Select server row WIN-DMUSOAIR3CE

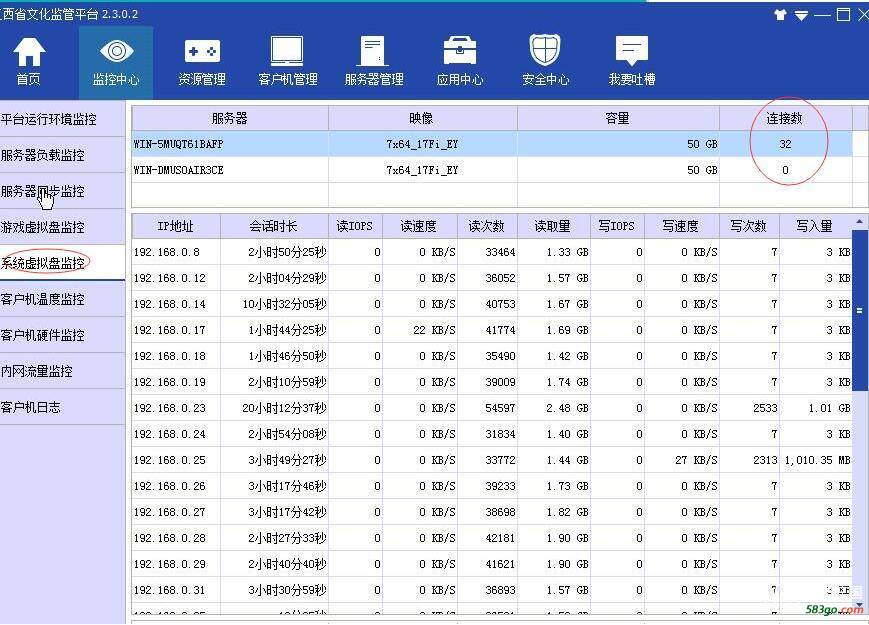click(492, 170)
